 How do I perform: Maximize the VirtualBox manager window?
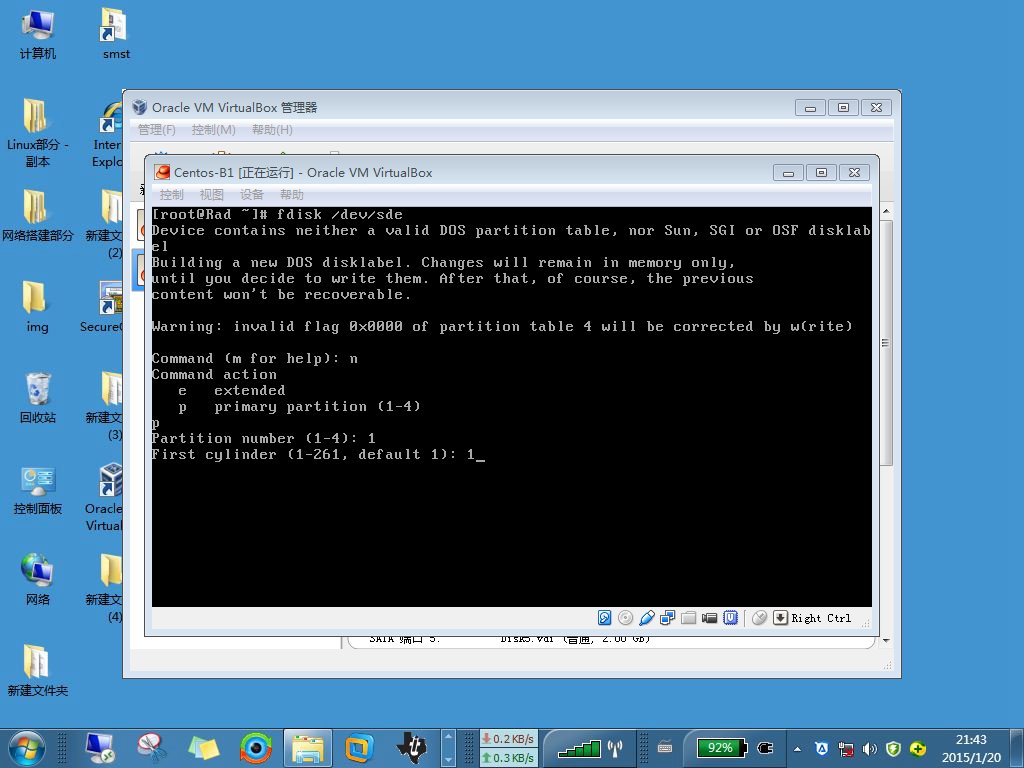[843, 108]
